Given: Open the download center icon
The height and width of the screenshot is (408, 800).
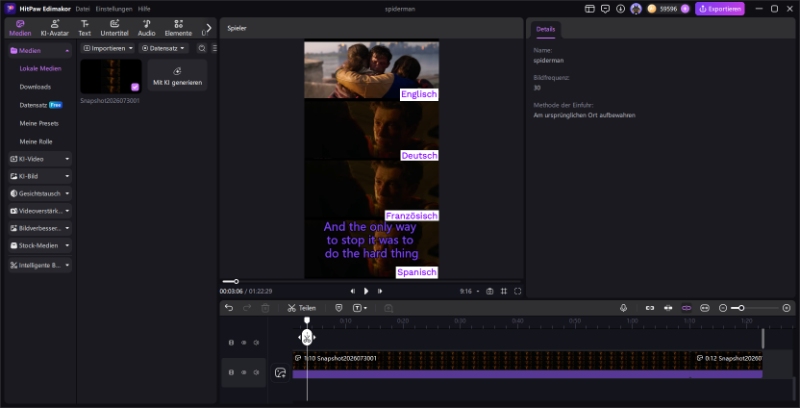Looking at the screenshot, I should (x=620, y=9).
